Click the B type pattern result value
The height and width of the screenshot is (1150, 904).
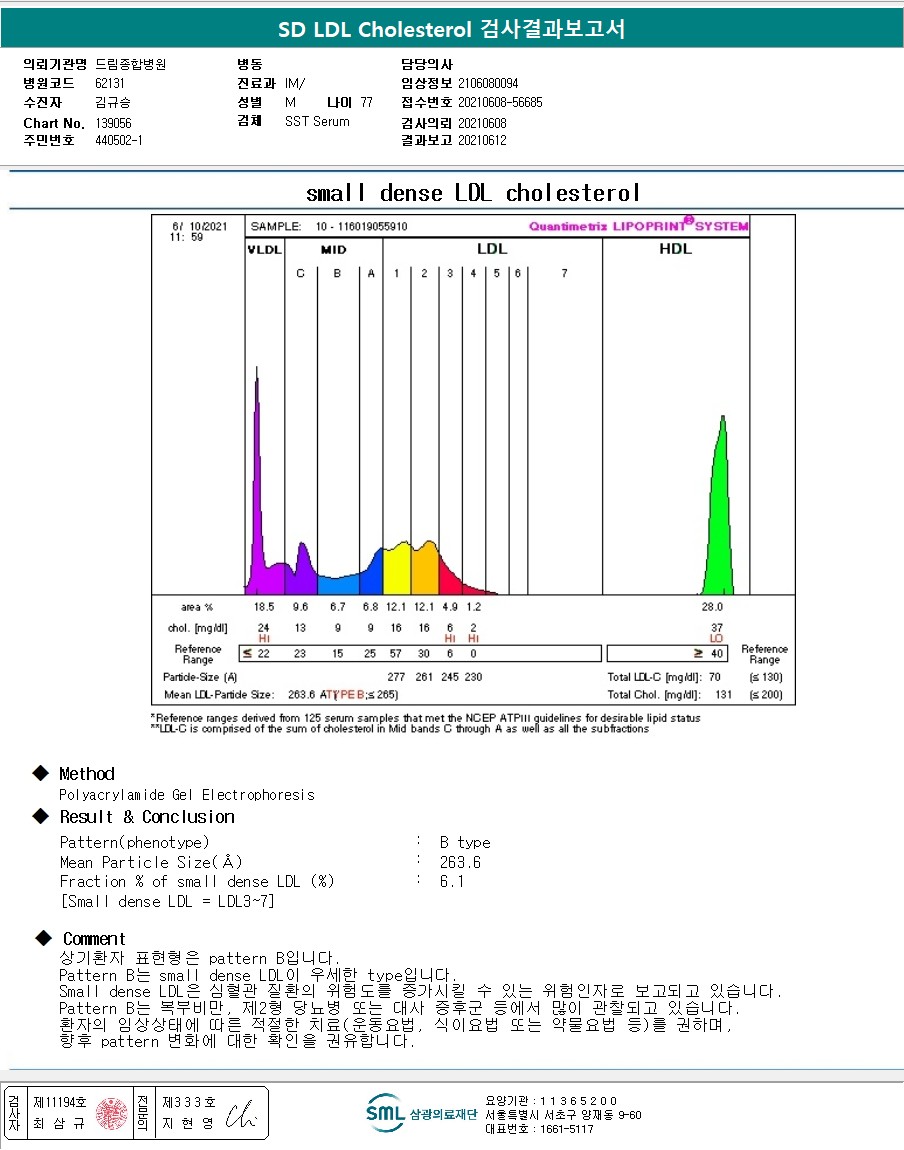pyautogui.click(x=465, y=842)
